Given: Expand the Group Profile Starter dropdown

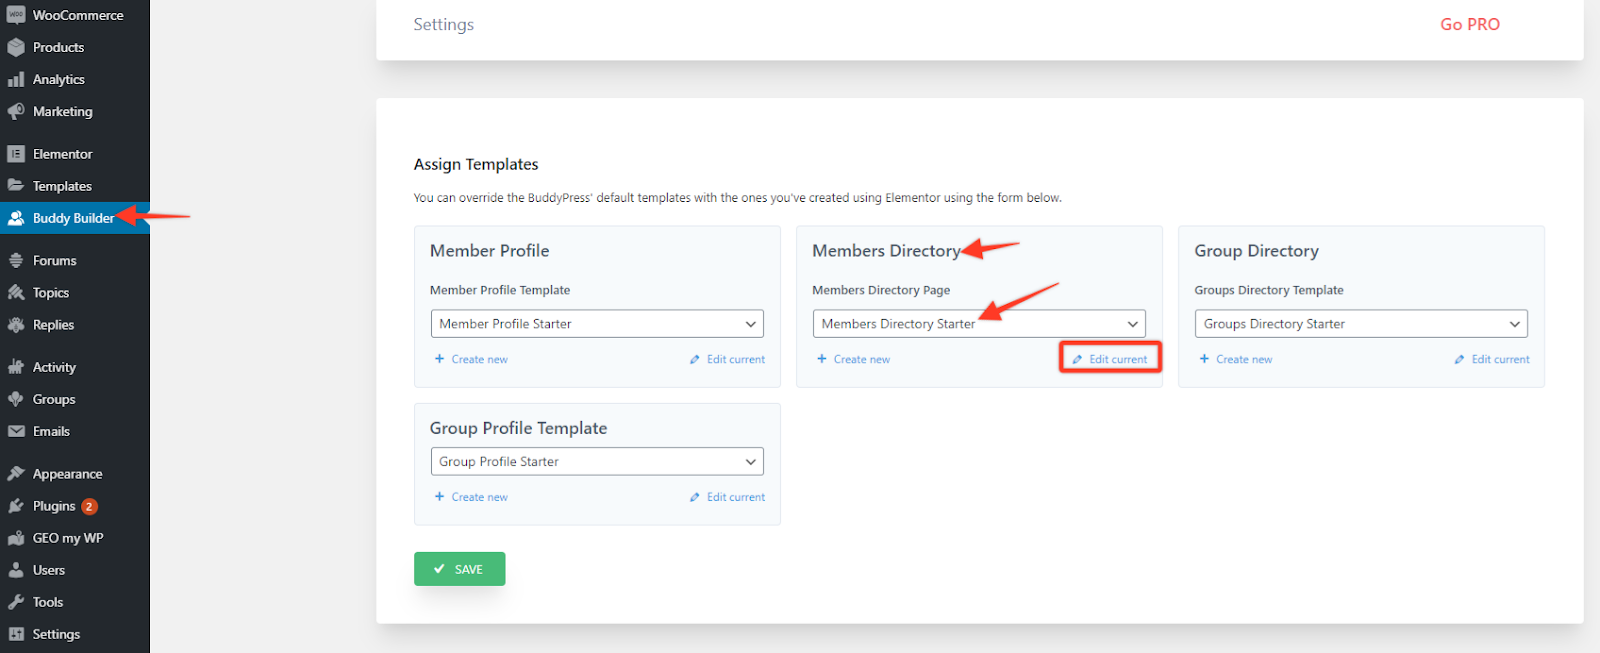Looking at the screenshot, I should pos(597,461).
